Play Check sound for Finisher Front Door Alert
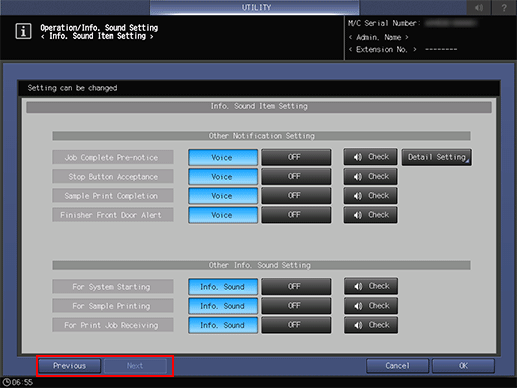 [370, 215]
